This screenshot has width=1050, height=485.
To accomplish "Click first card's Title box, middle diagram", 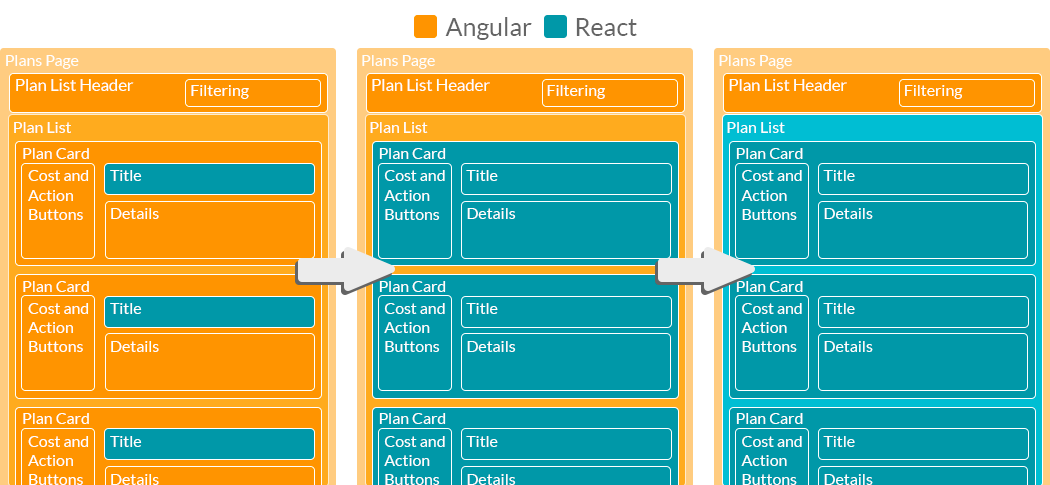I will (x=567, y=179).
